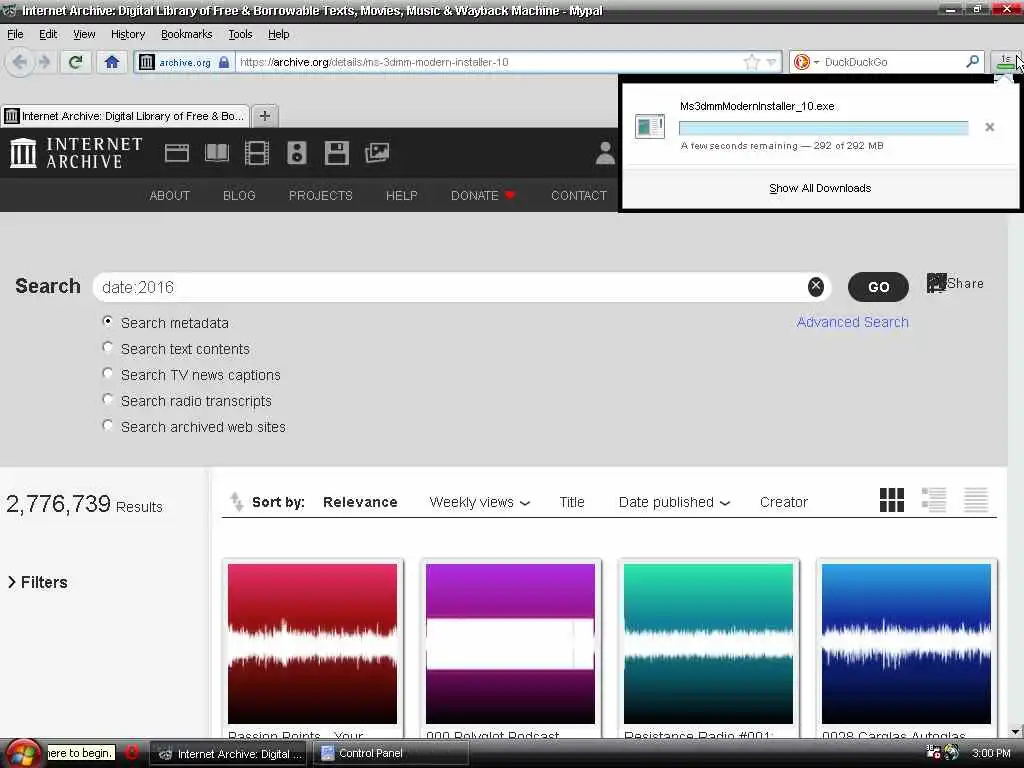The image size is (1024, 768).
Task: Open the Windows Start orb
Action: click(x=22, y=754)
